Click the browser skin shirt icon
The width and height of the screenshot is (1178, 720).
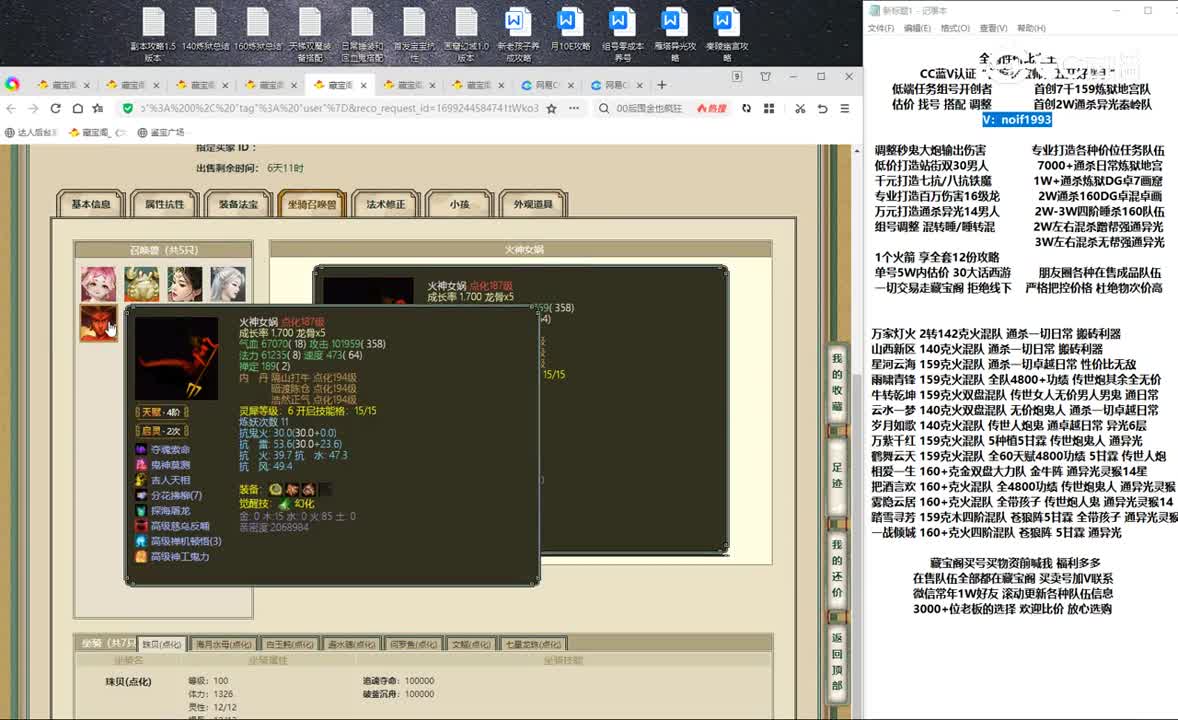click(766, 77)
